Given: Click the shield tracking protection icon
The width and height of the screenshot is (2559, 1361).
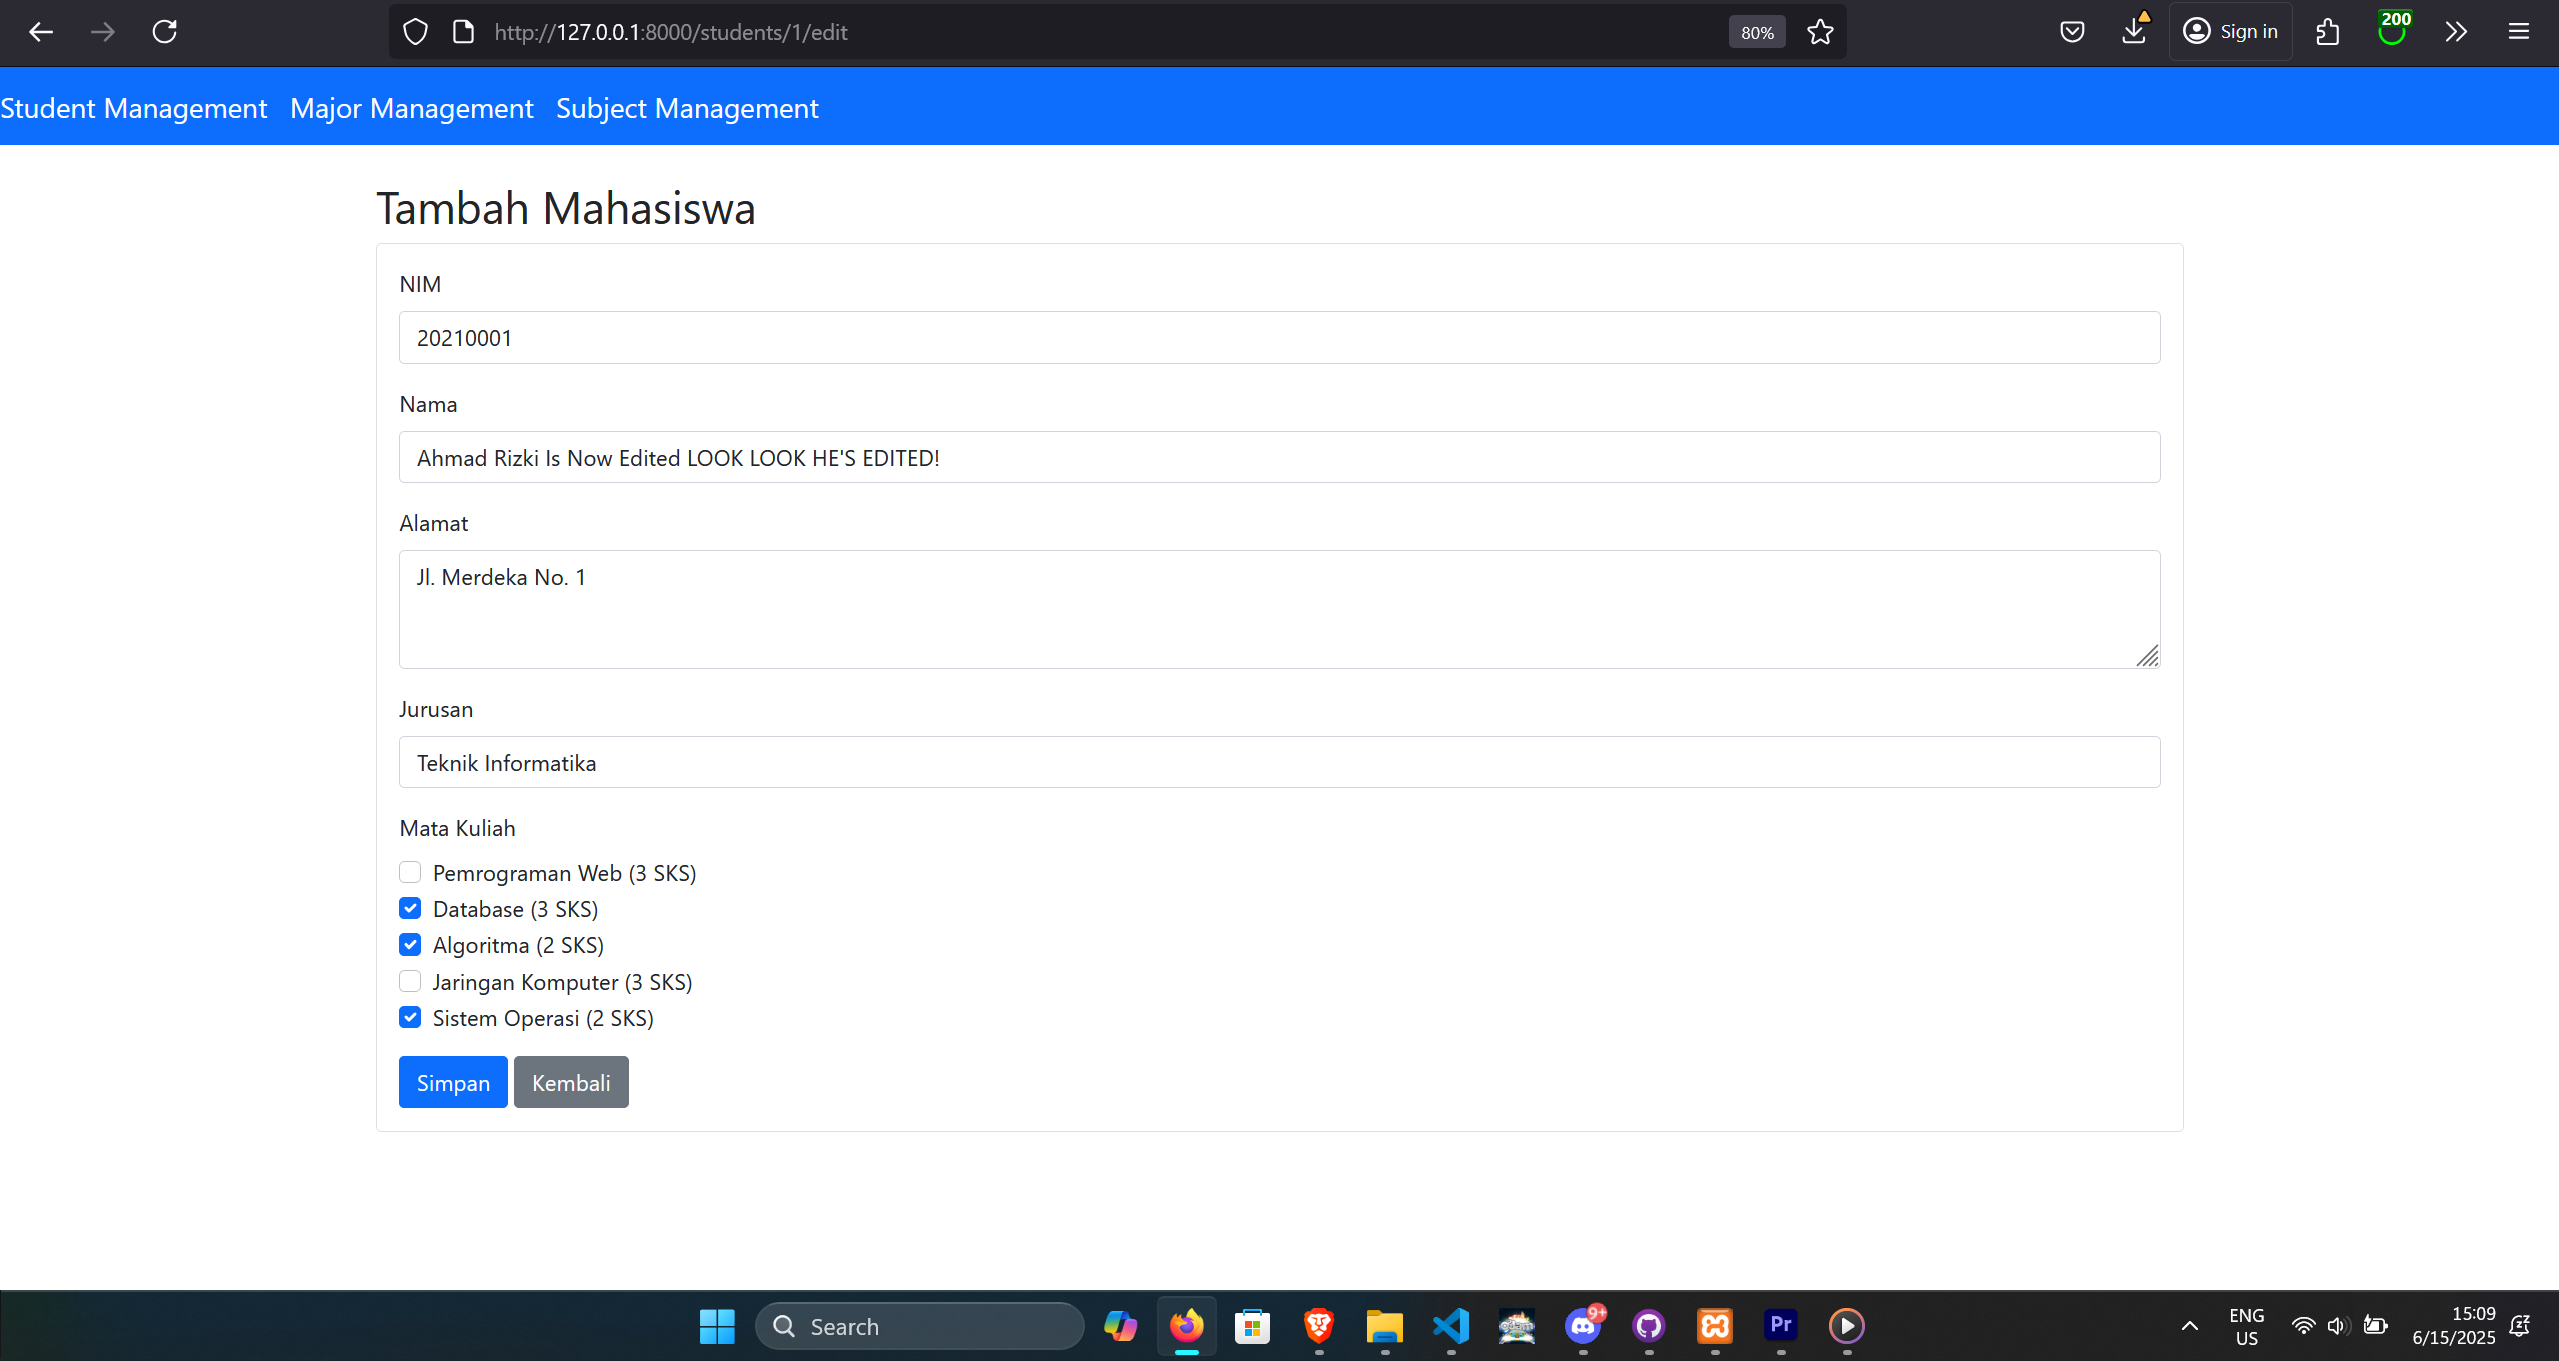Looking at the screenshot, I should click(415, 32).
